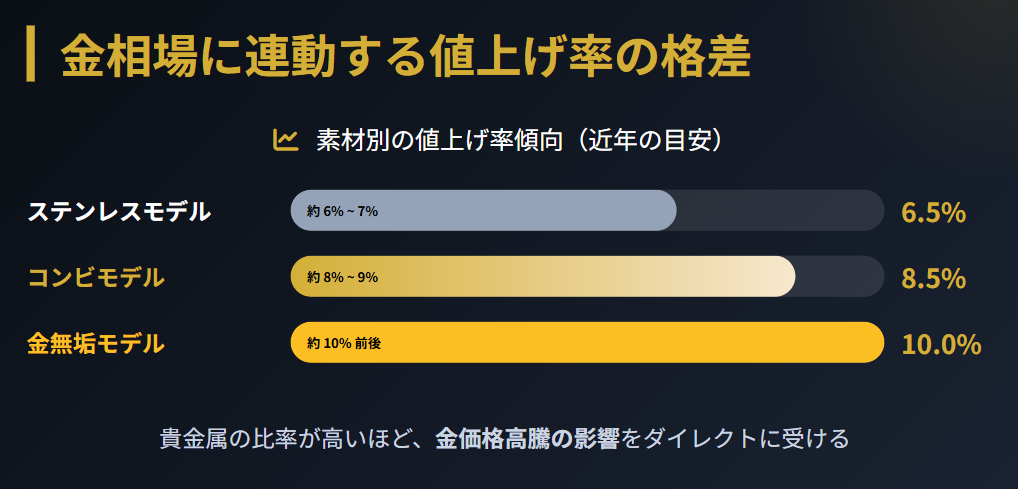
Task: Click the コンビモデル label
Action: pyautogui.click(x=96, y=277)
